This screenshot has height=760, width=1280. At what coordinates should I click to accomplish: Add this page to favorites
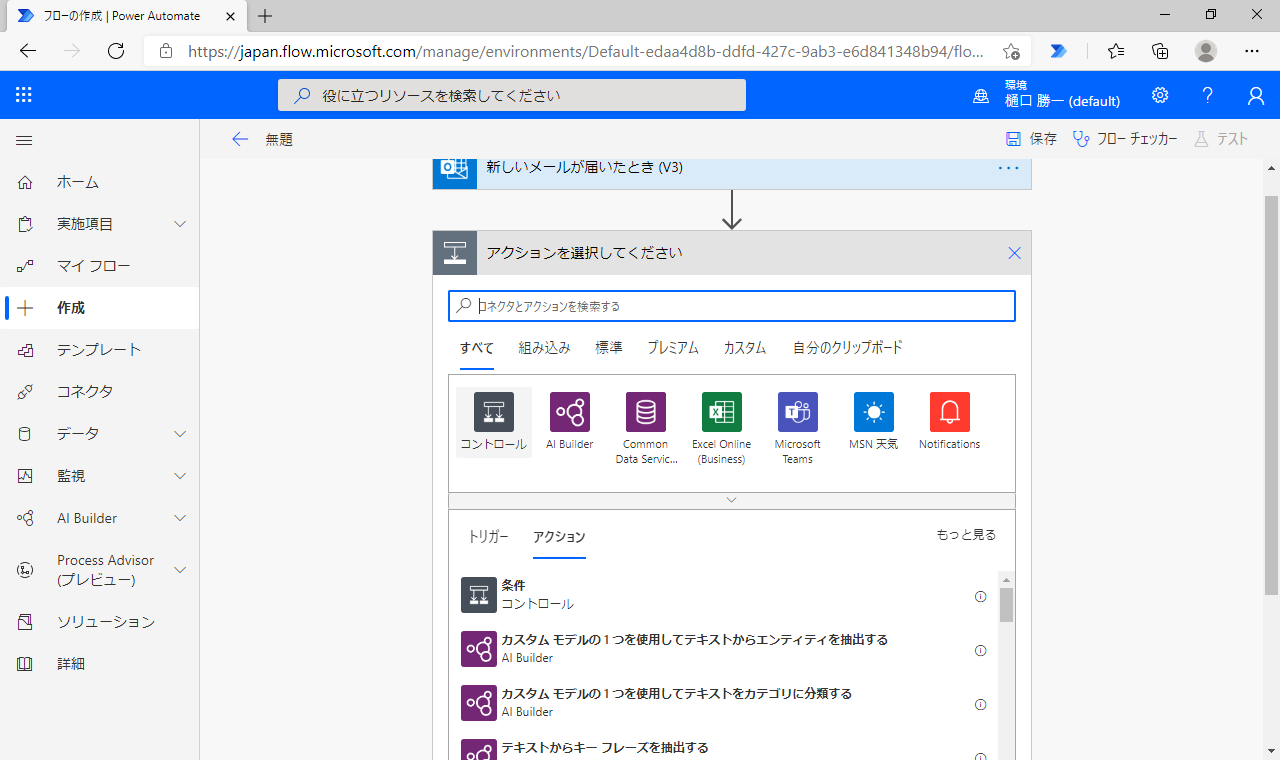coord(1011,51)
